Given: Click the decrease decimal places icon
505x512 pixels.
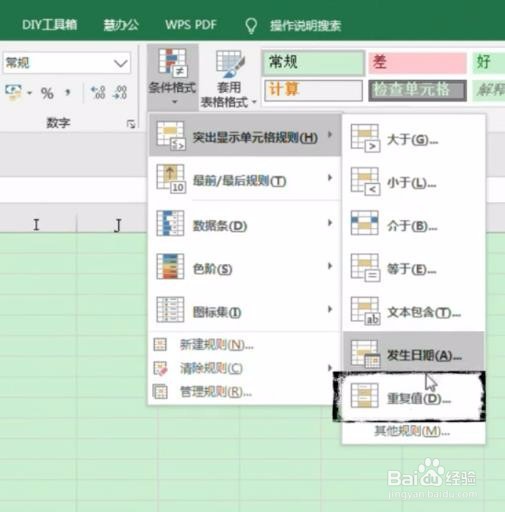Looking at the screenshot, I should click(x=120, y=92).
